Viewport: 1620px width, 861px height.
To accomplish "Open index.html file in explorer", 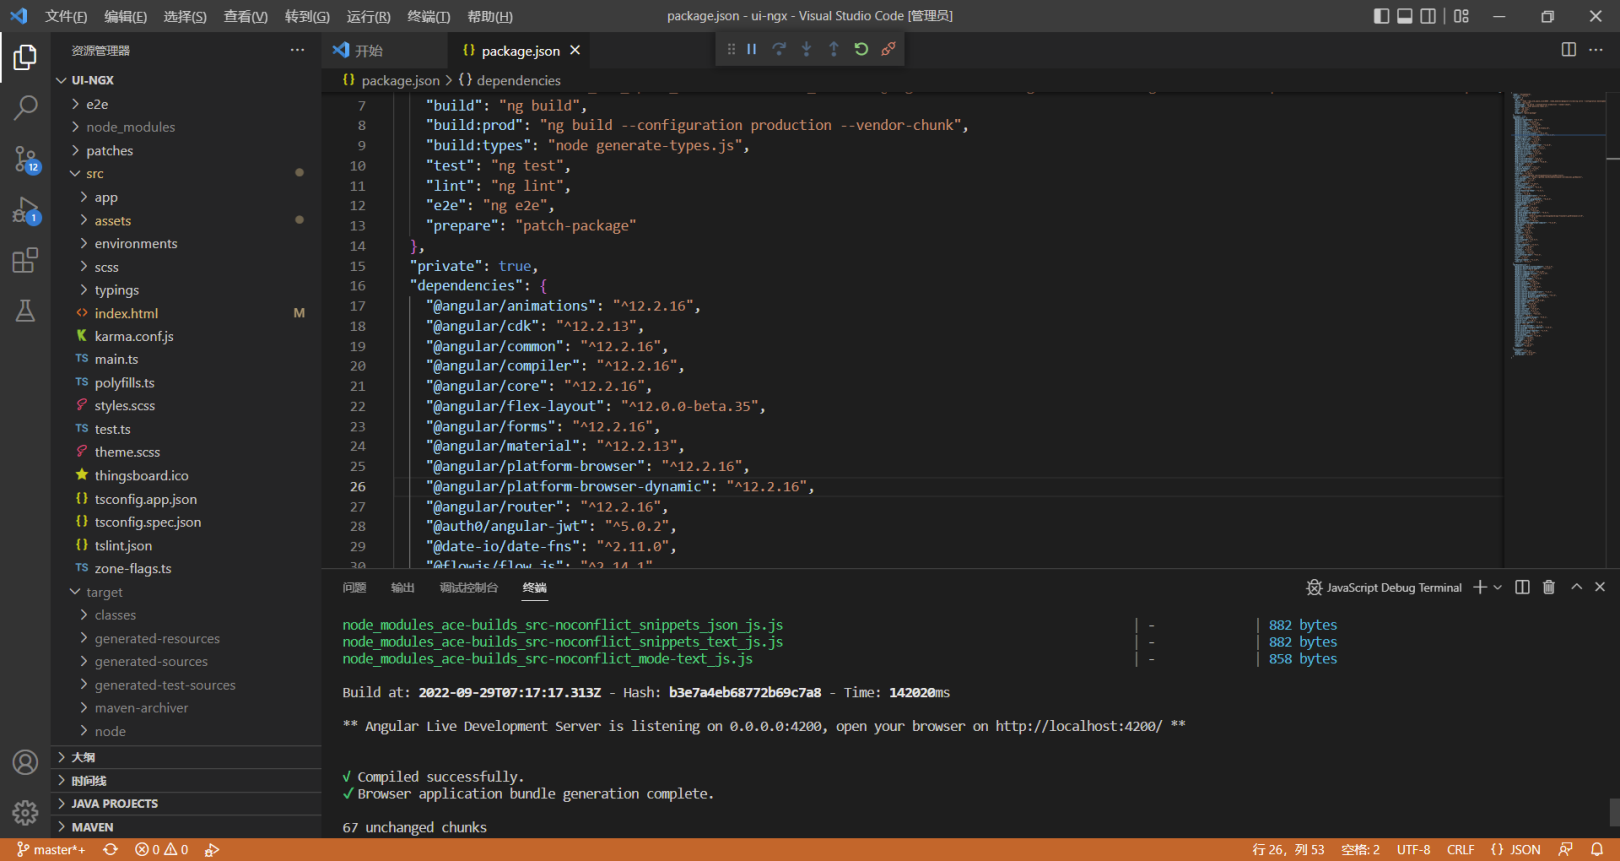I will [x=186, y=313].
